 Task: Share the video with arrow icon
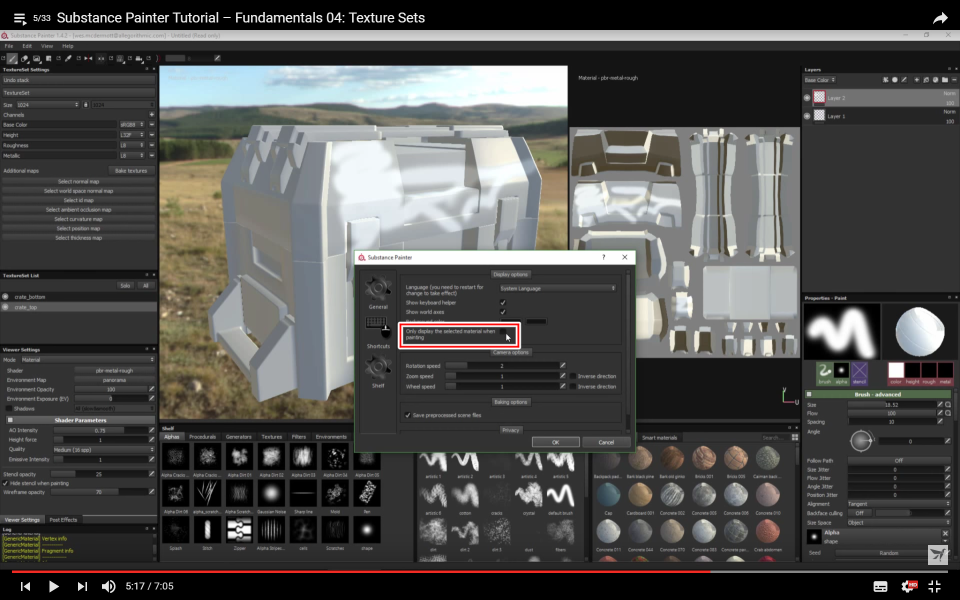940,18
